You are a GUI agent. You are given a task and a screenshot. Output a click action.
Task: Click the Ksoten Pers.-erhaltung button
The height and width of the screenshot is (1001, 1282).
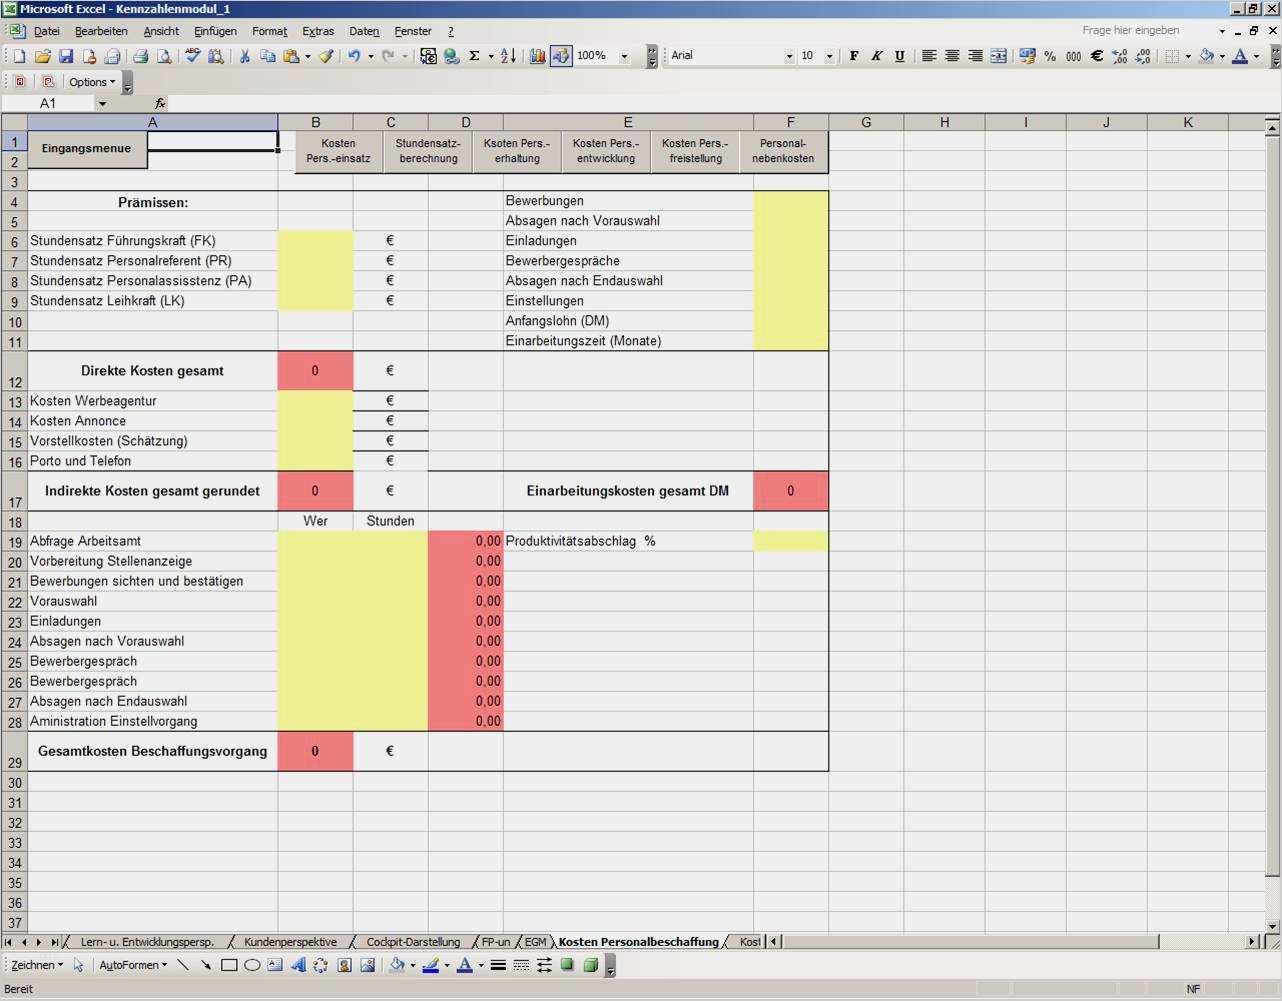pyautogui.click(x=517, y=151)
